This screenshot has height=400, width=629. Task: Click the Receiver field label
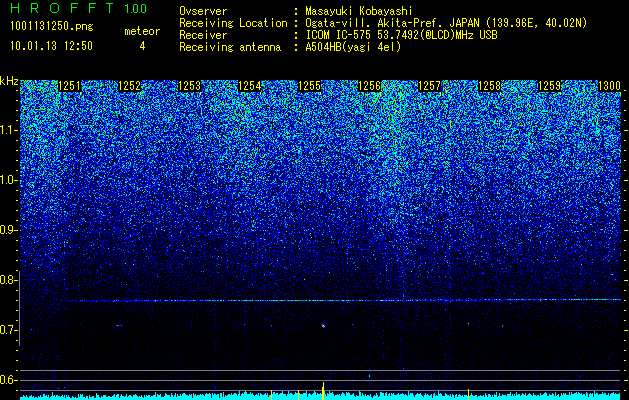(203, 35)
